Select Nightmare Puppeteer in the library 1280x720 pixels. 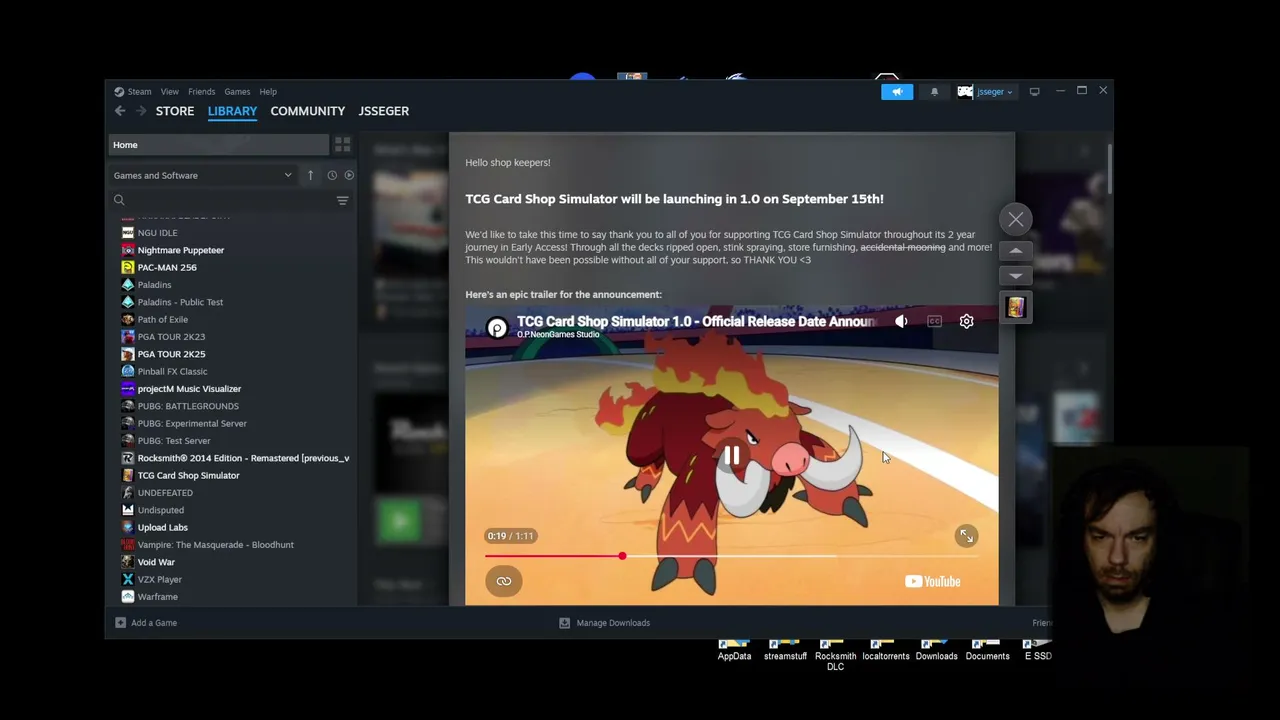coord(181,250)
